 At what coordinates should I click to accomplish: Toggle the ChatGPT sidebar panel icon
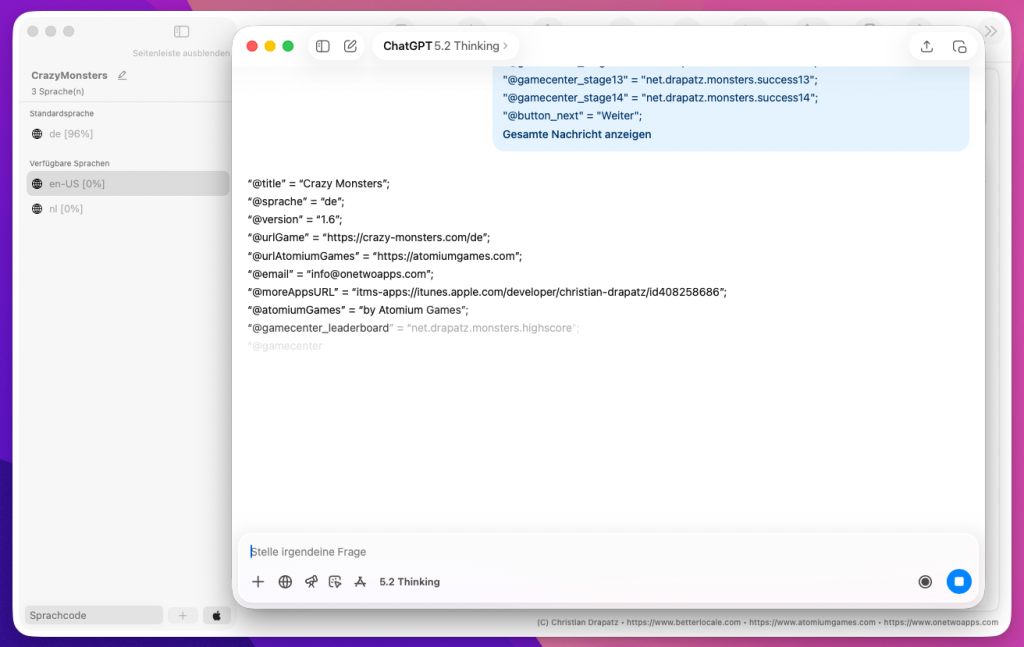pyautogui.click(x=322, y=46)
